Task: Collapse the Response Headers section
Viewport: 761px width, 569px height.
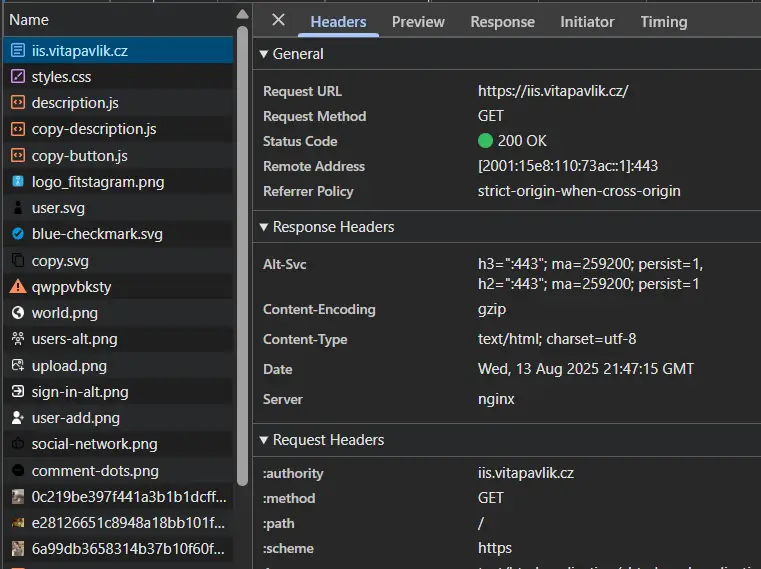Action: click(x=264, y=227)
